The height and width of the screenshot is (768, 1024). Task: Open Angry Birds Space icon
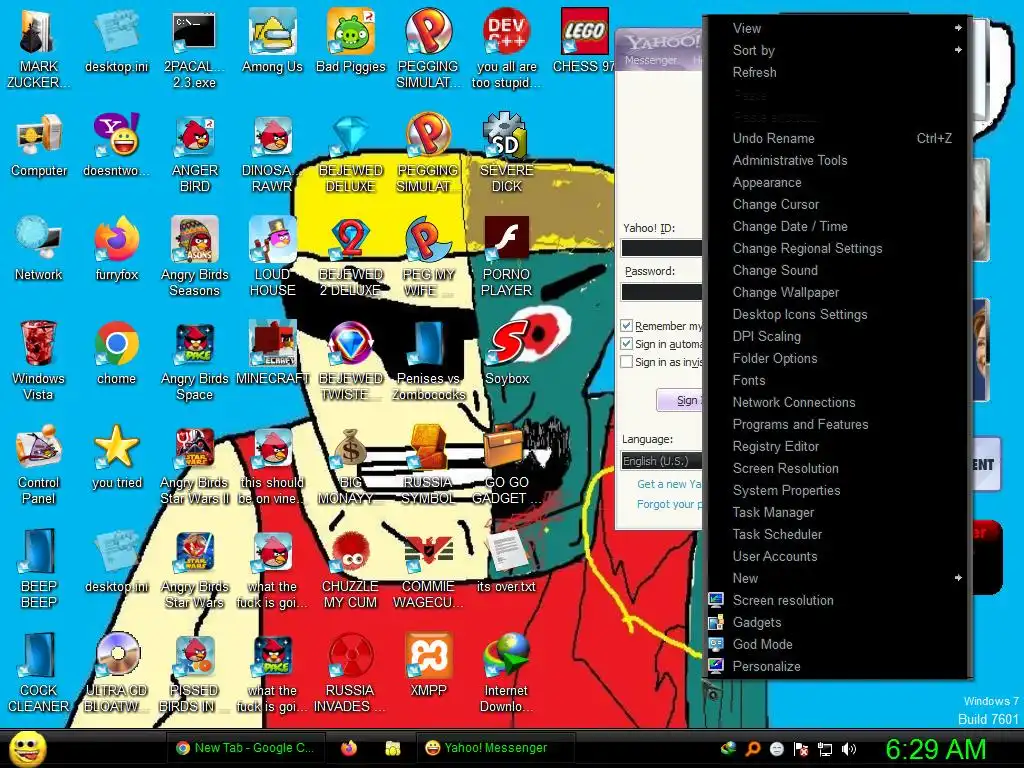tap(195, 361)
